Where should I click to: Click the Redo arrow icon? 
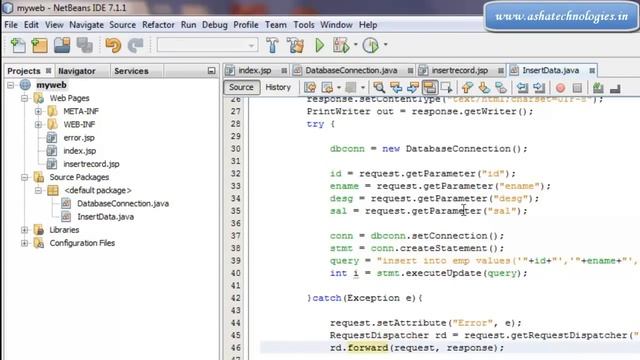pos(136,45)
